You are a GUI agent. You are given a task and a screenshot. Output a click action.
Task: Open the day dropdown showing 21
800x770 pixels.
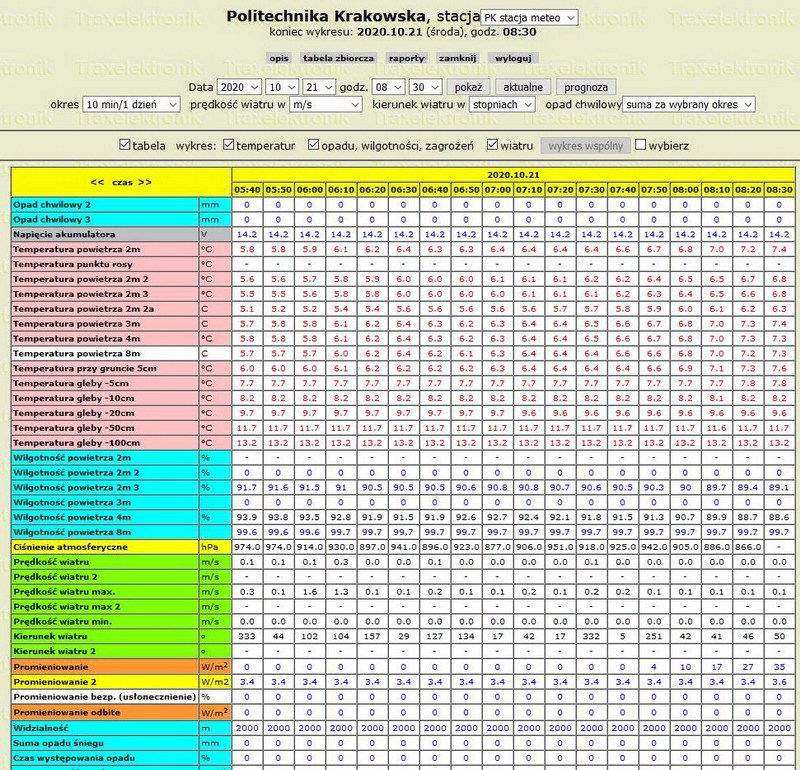click(x=319, y=87)
